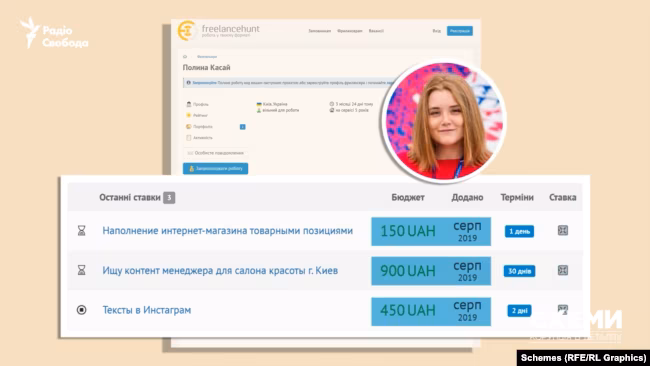650x366 pixels.
Task: Click the freelancehunt logo icon
Action: click(187, 30)
